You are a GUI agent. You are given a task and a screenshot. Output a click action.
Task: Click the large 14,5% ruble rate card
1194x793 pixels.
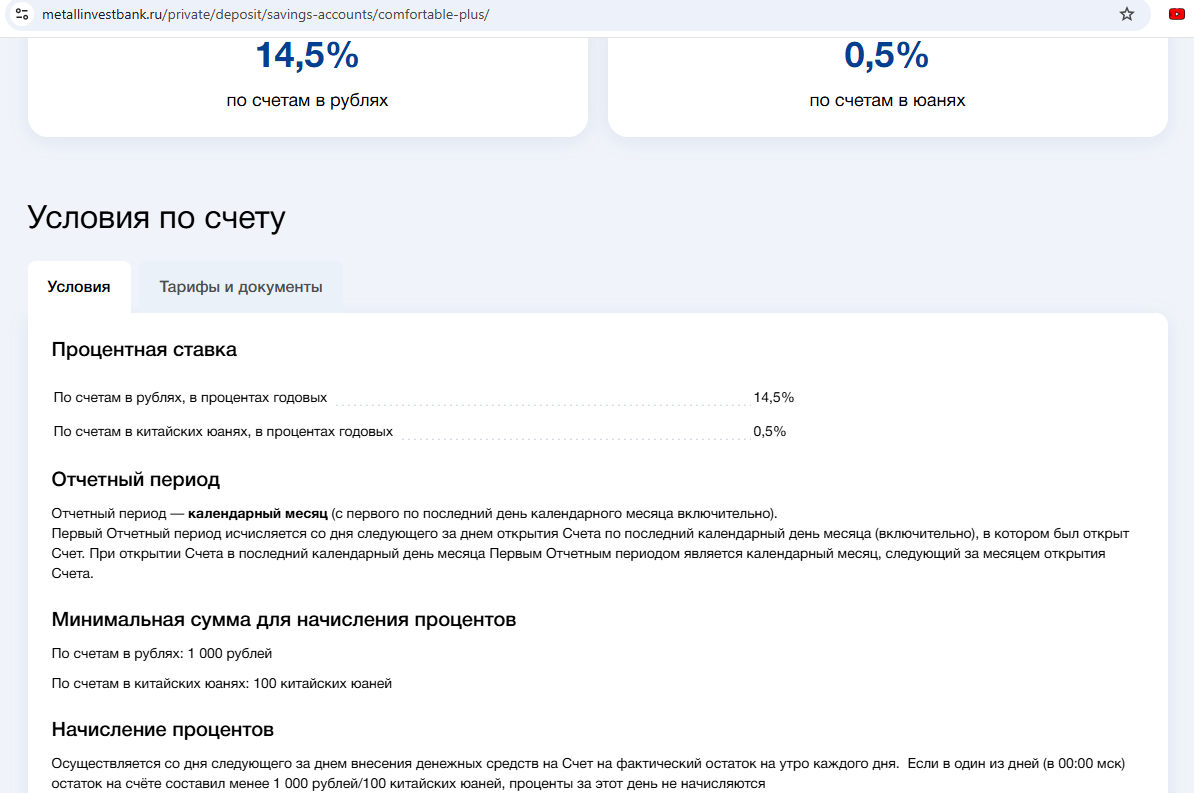(307, 75)
